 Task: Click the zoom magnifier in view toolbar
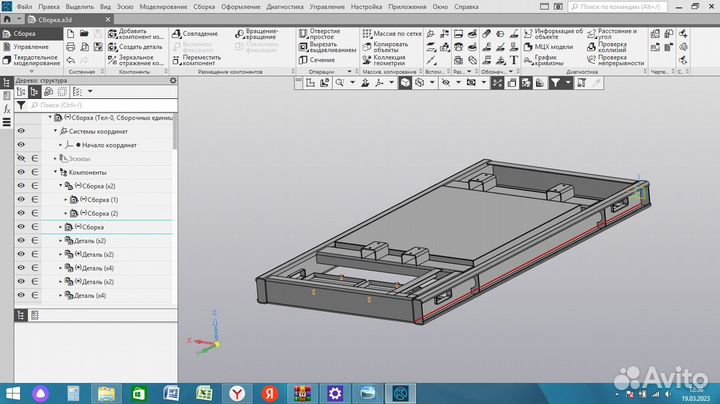pos(339,83)
